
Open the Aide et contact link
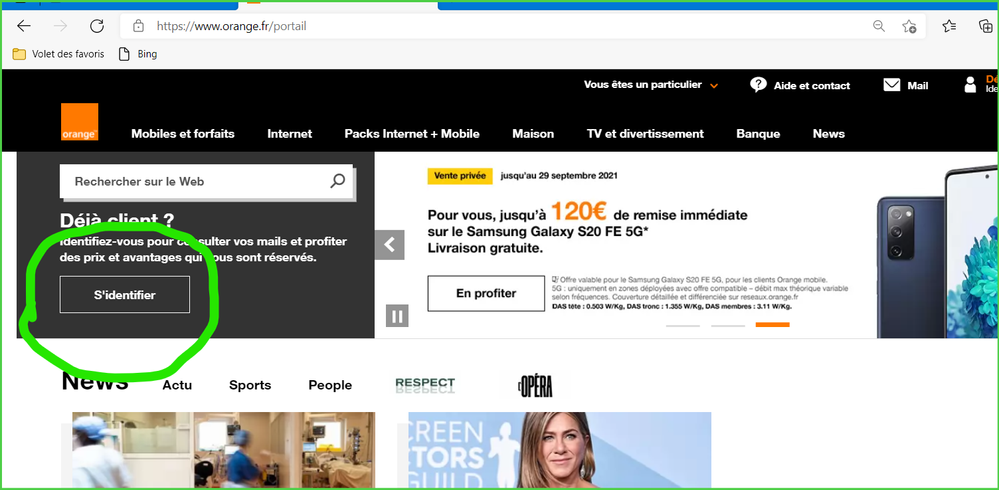pos(812,85)
